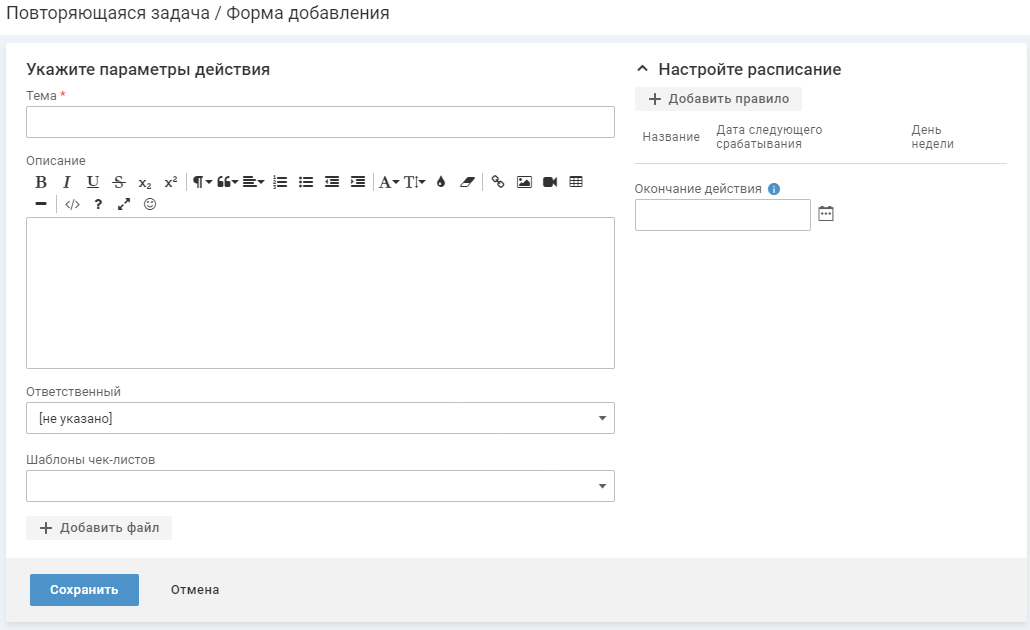Screen dimensions: 1030x630
Task: Insert an image into the description
Action: click(x=524, y=182)
